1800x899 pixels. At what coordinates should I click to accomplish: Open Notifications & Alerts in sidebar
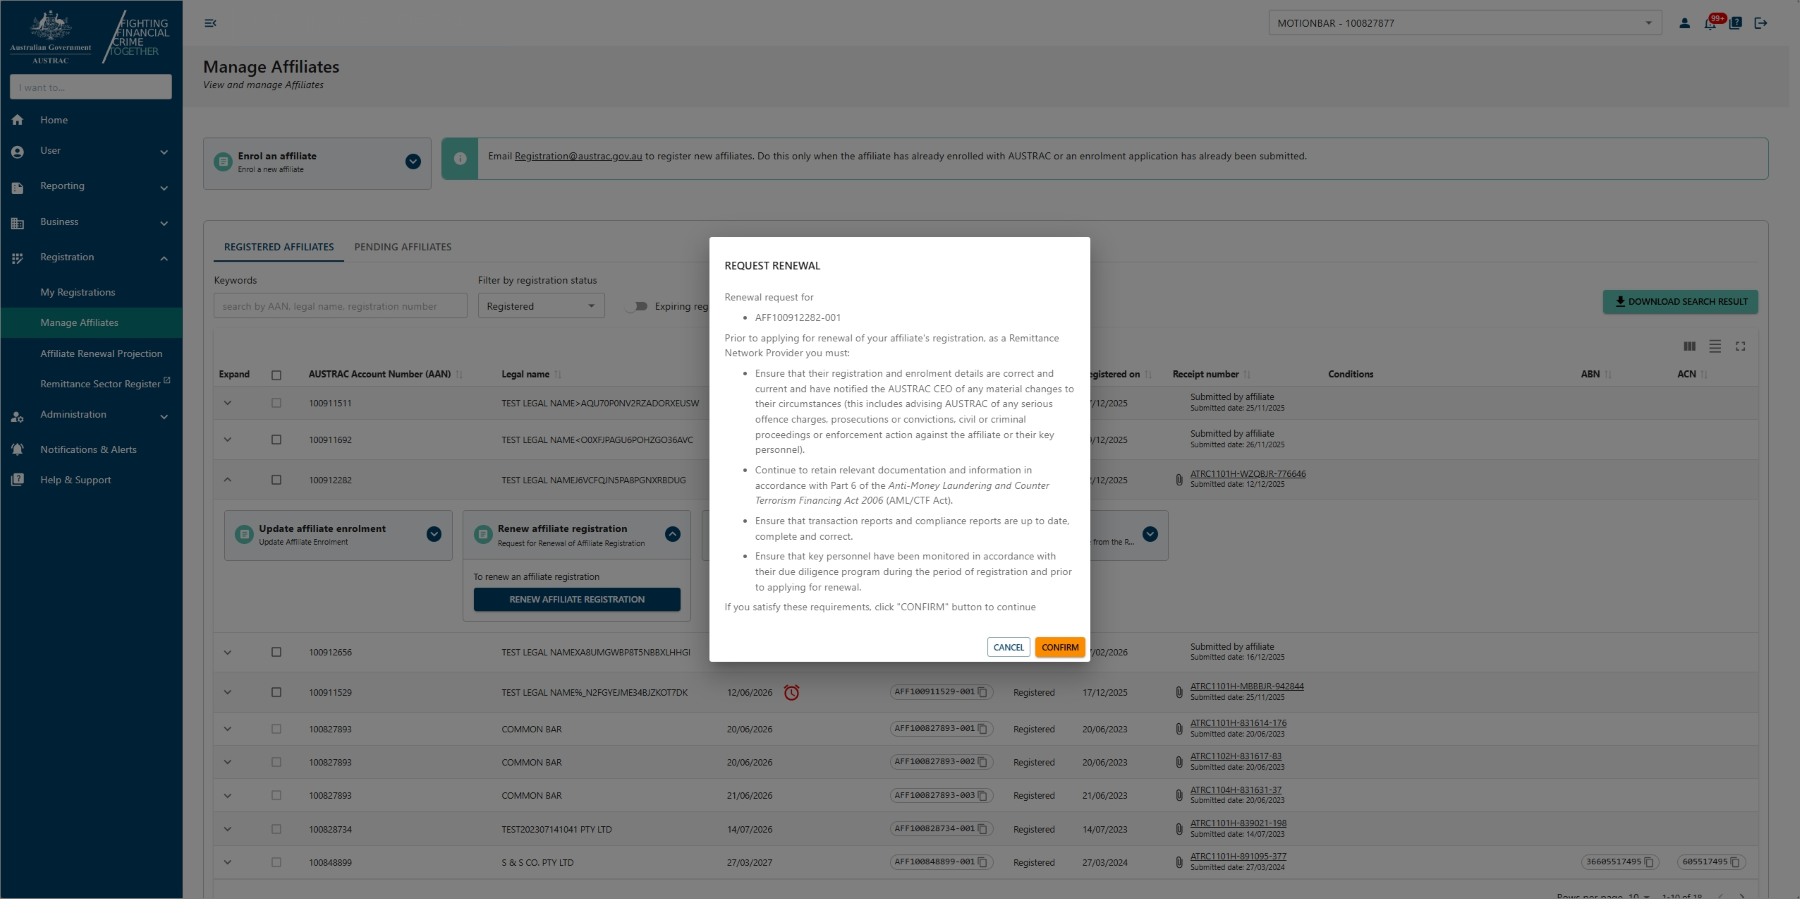point(88,450)
